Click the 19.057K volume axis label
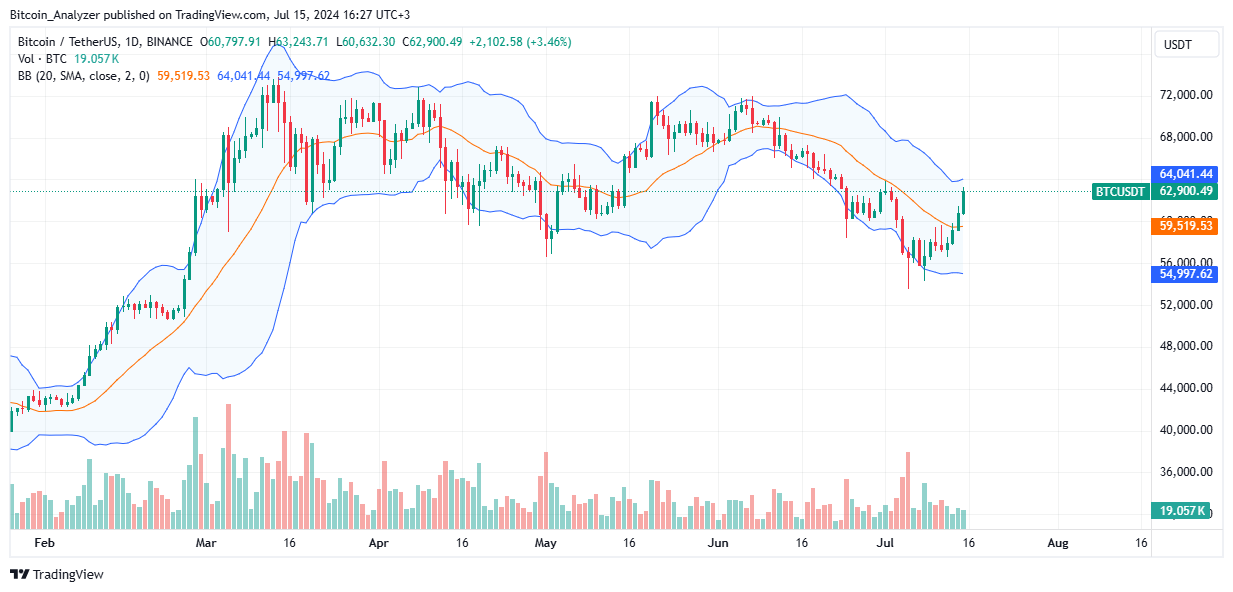Screen dimensions: 1233x592 coord(1182,509)
